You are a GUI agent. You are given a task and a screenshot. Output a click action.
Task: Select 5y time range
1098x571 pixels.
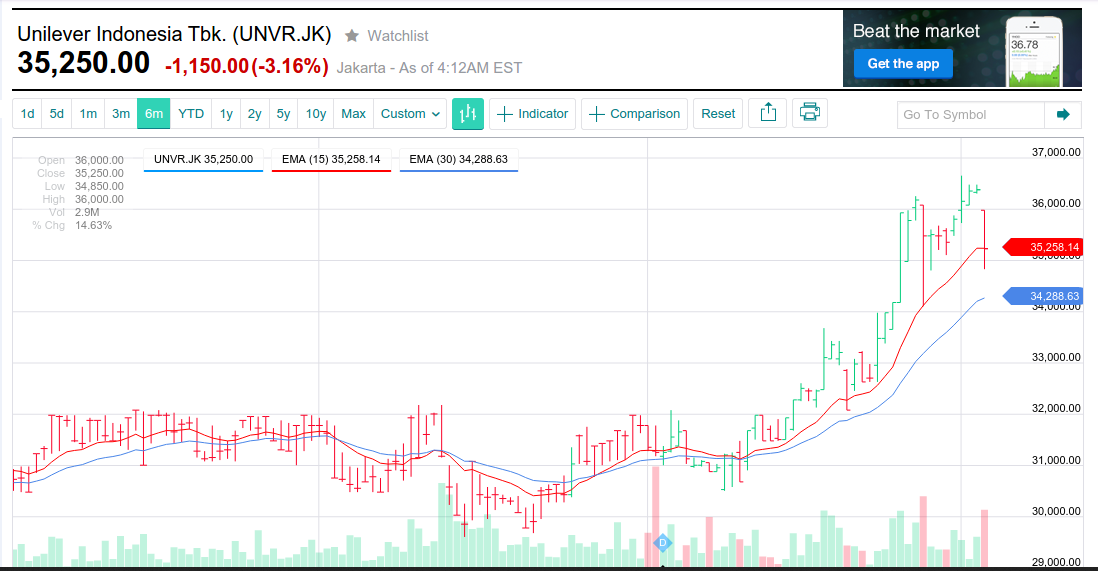click(283, 113)
